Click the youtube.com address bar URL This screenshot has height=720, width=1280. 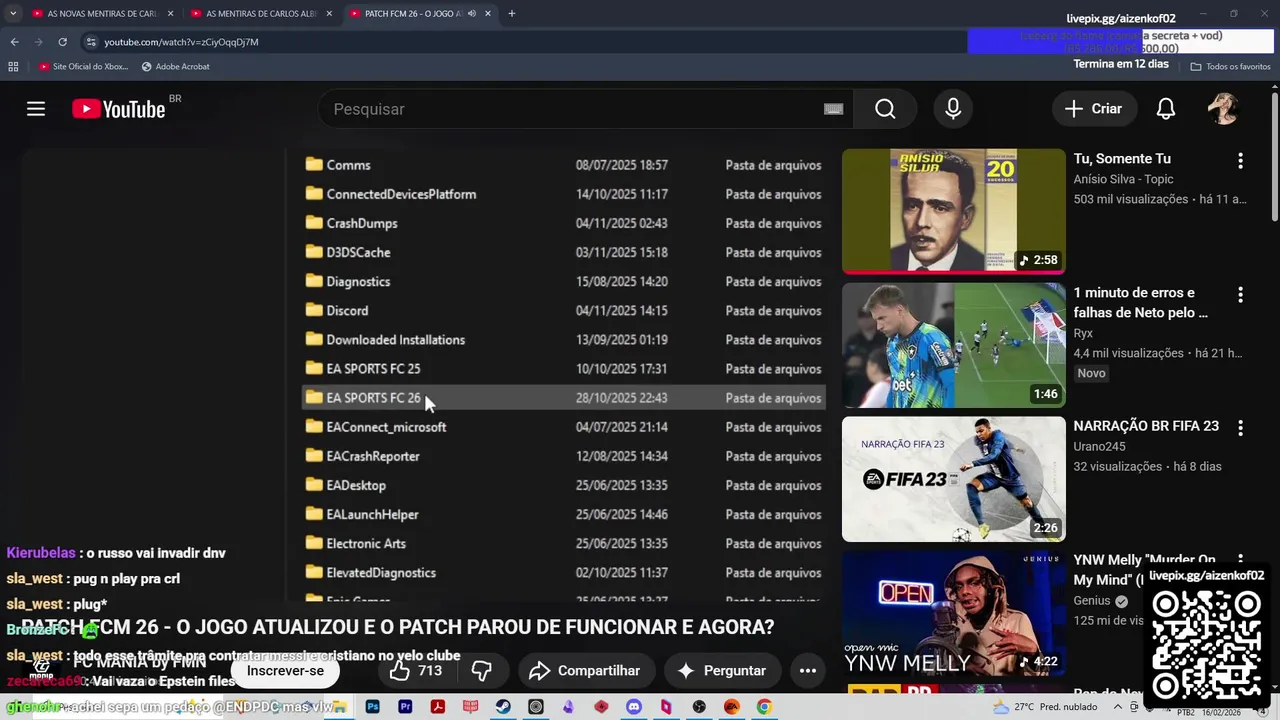coord(182,42)
